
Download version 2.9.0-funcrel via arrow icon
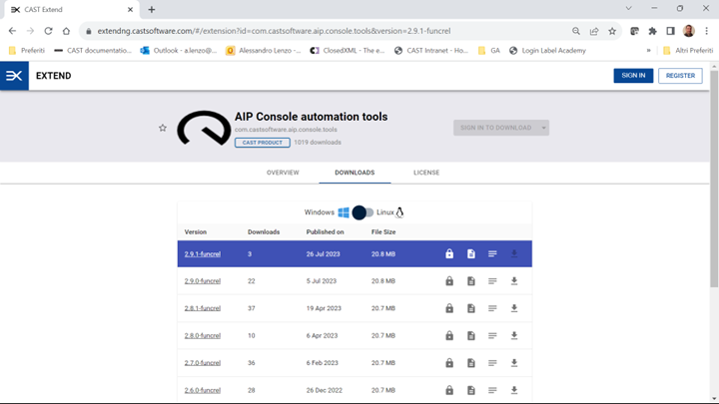pyautogui.click(x=514, y=281)
